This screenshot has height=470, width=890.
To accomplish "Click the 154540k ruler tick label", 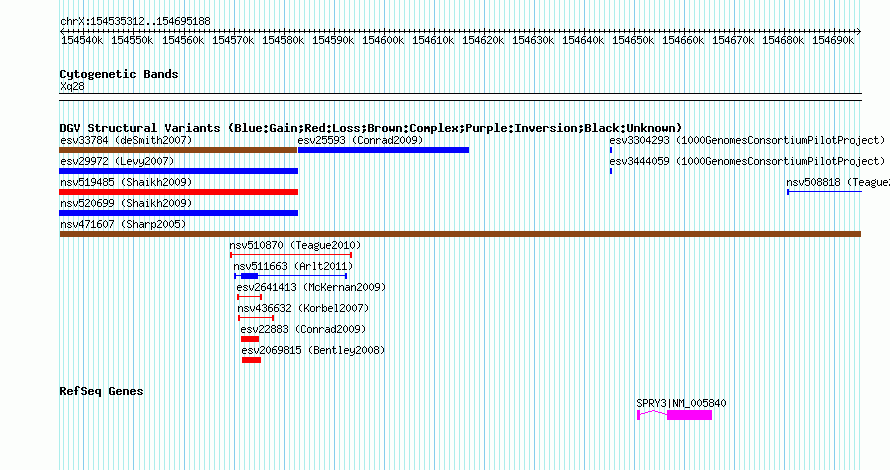I will pos(82,40).
